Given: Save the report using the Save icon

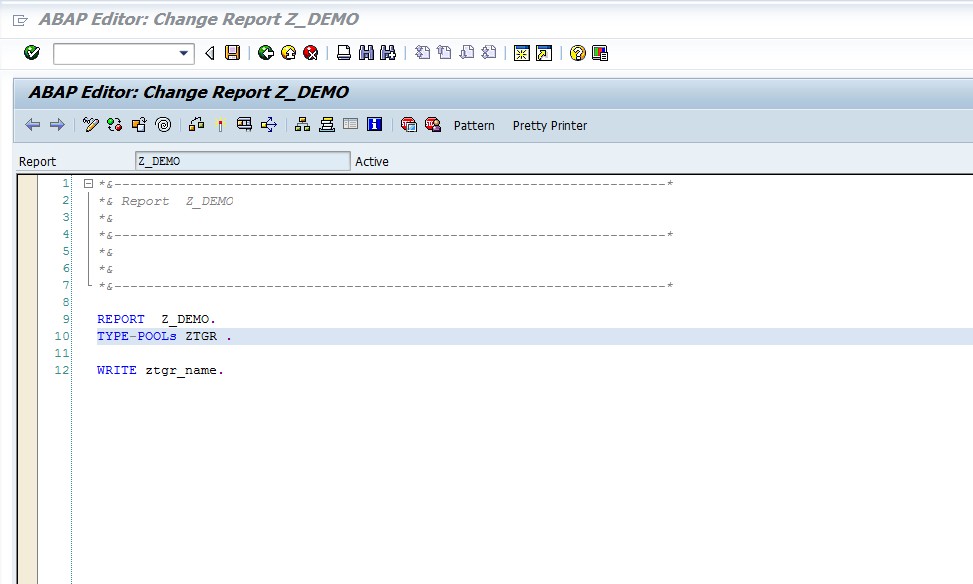Looking at the screenshot, I should tap(230, 53).
